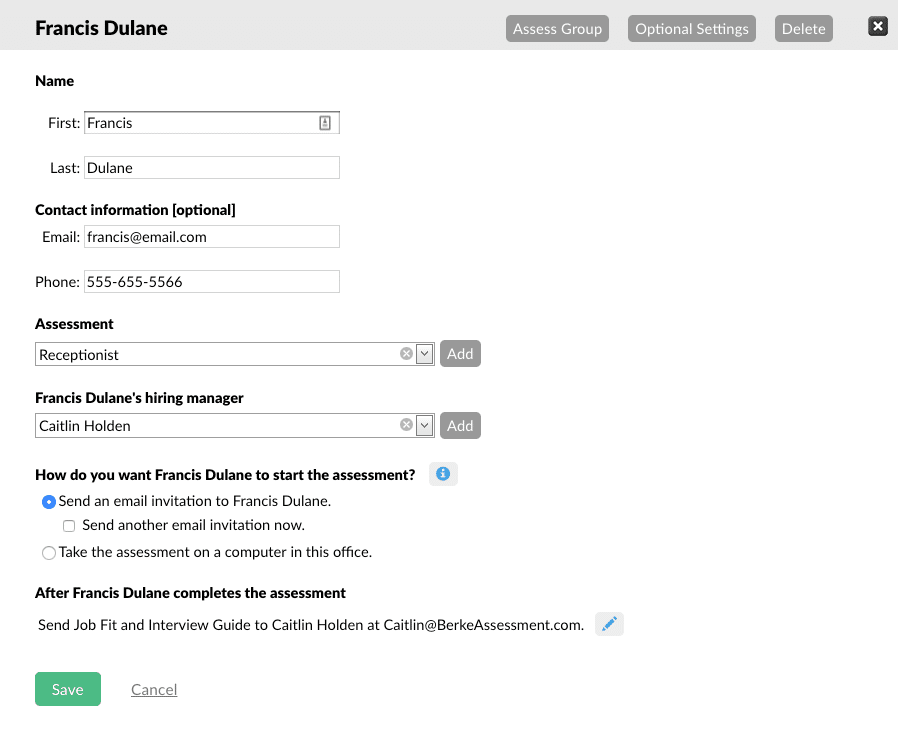This screenshot has width=898, height=731.
Task: Add Caitlin Holden as hiring manager
Action: 460,425
